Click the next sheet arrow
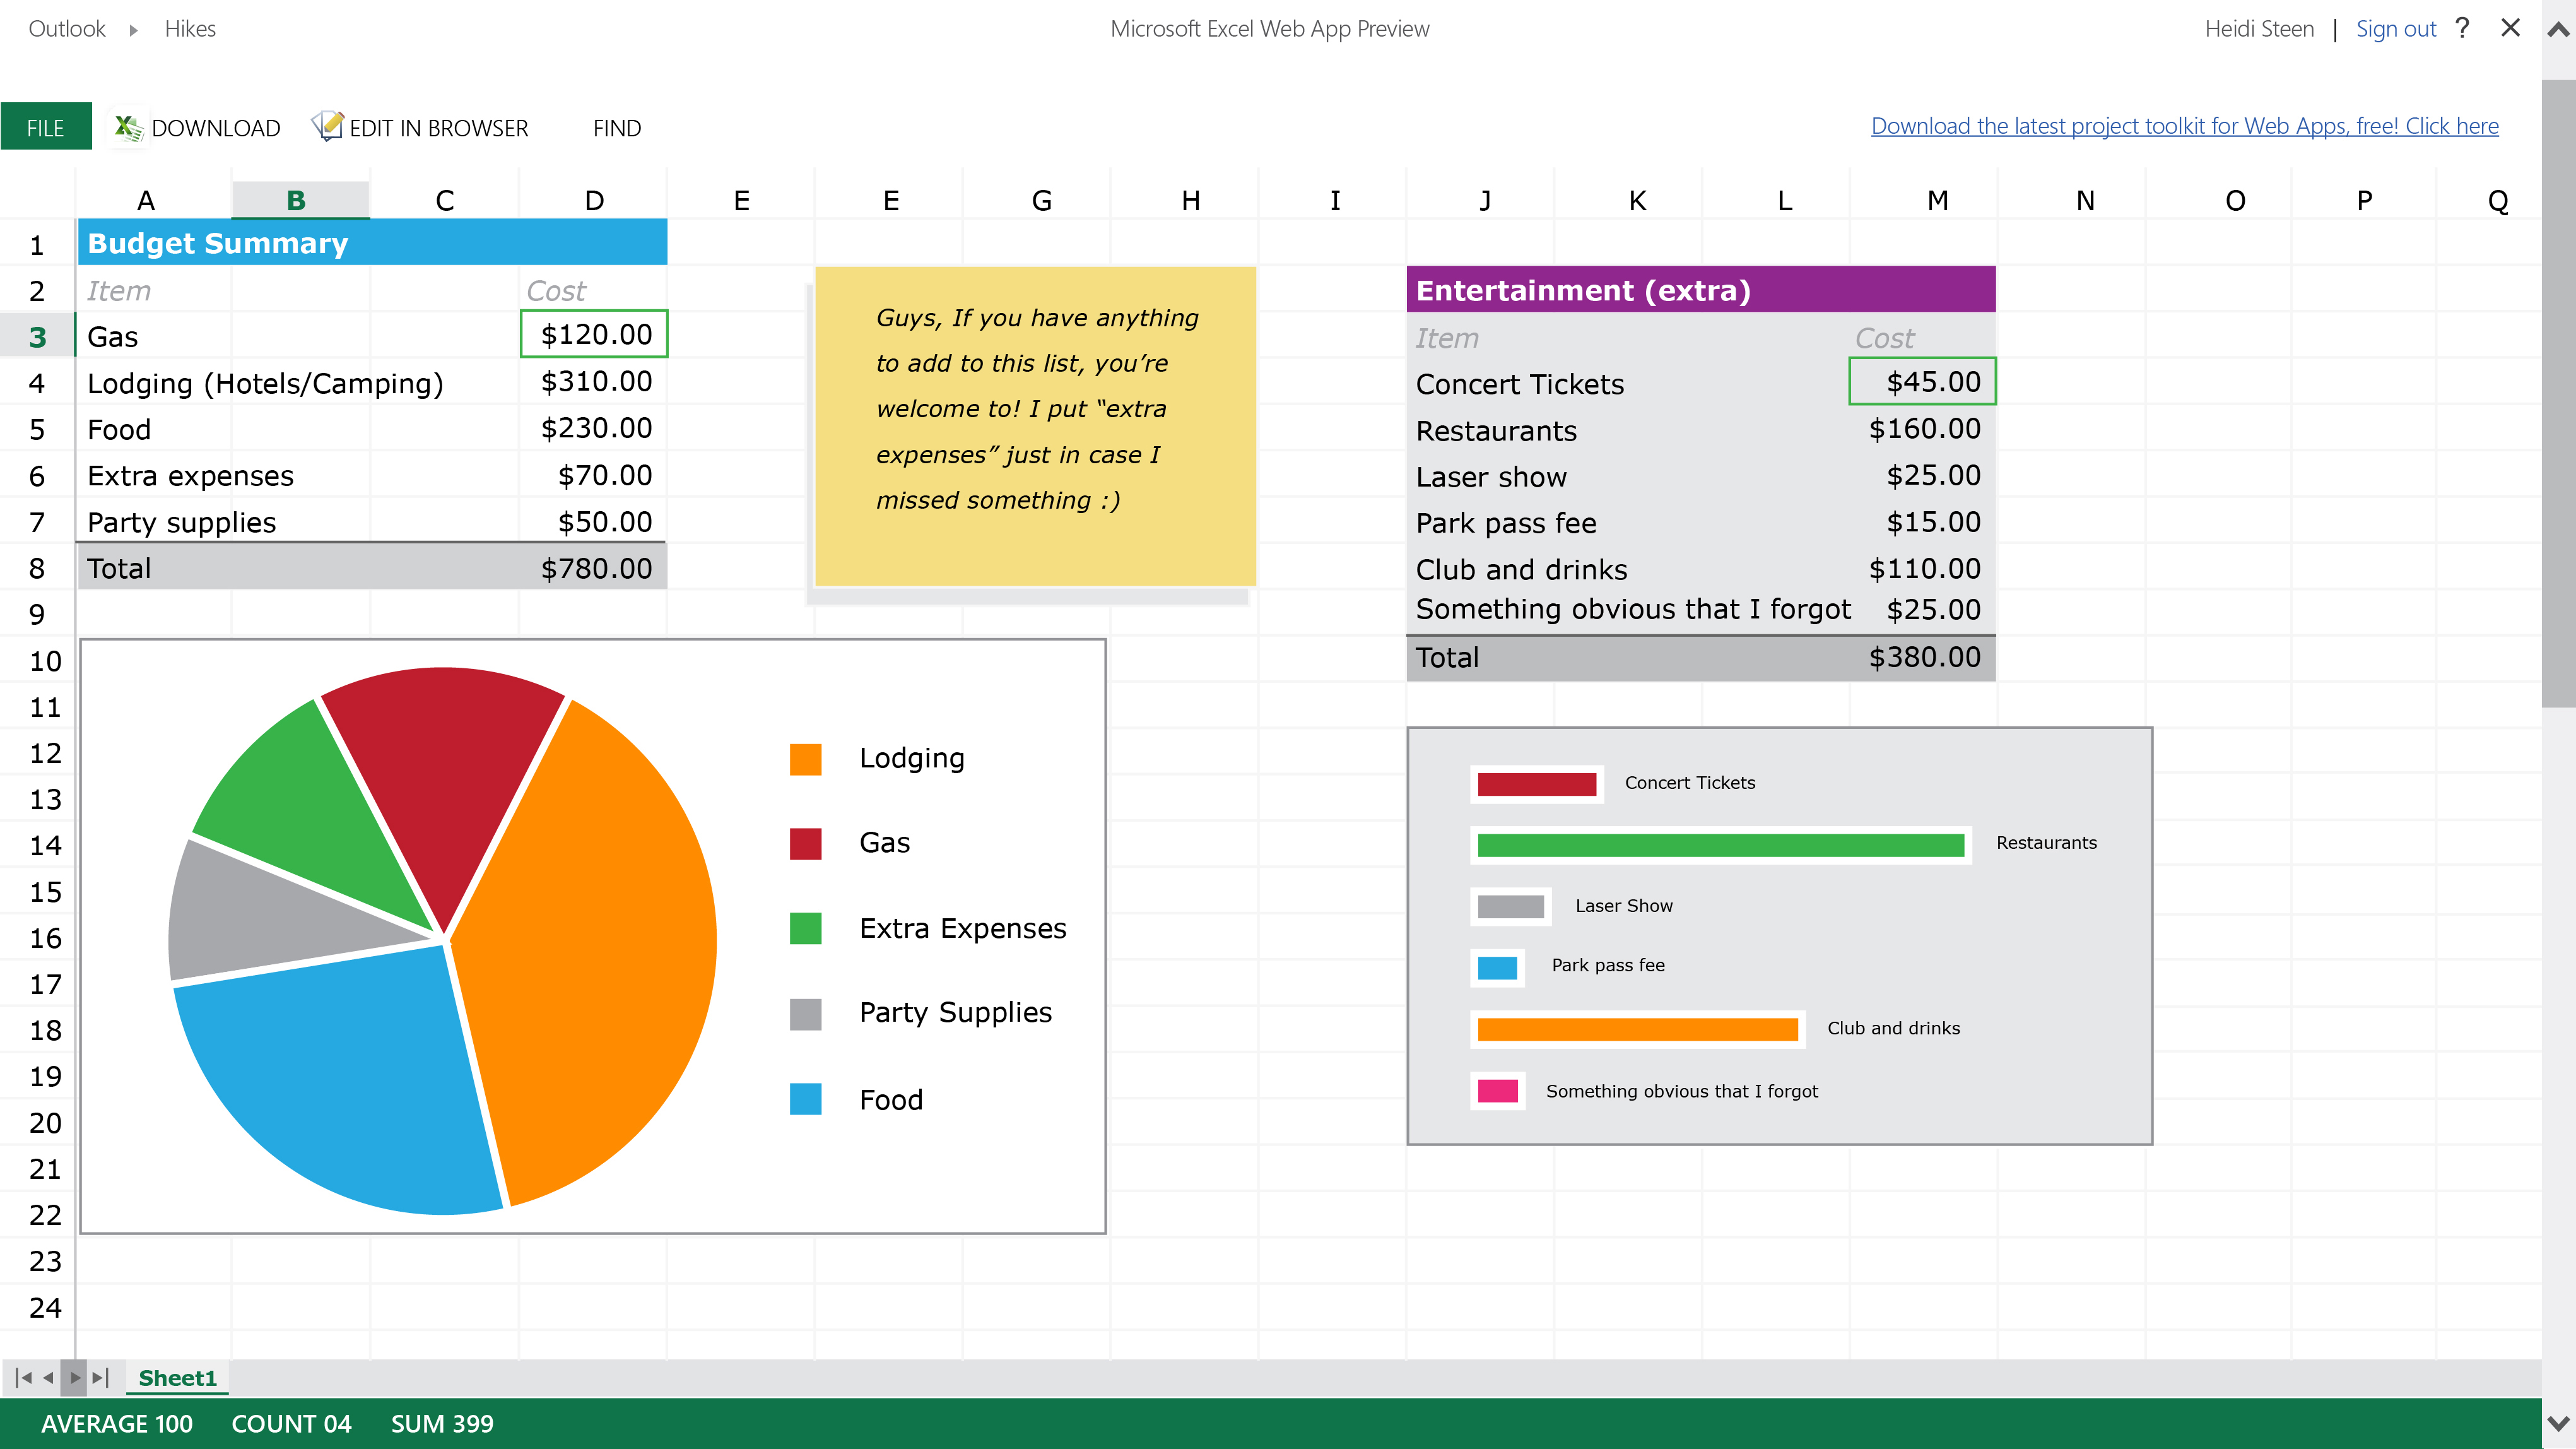This screenshot has width=2576, height=1449. [74, 1378]
